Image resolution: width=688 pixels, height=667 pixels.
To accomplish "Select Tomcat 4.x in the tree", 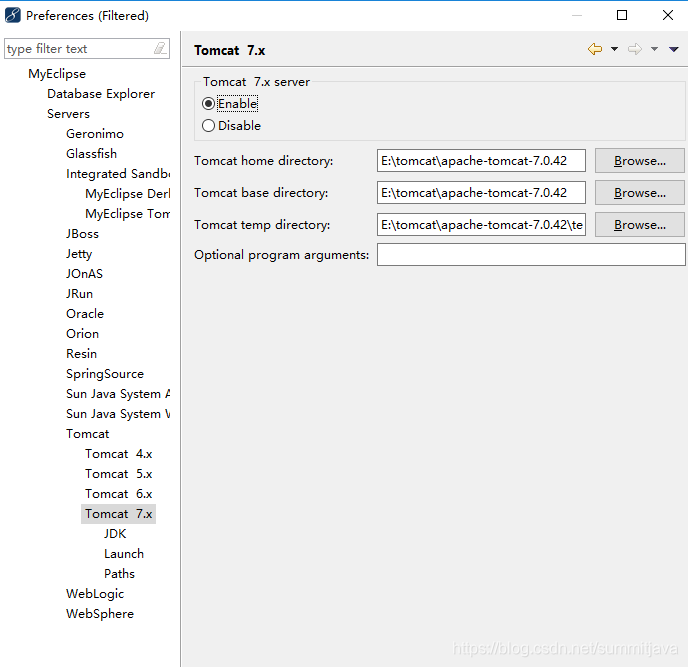I will pos(118,454).
